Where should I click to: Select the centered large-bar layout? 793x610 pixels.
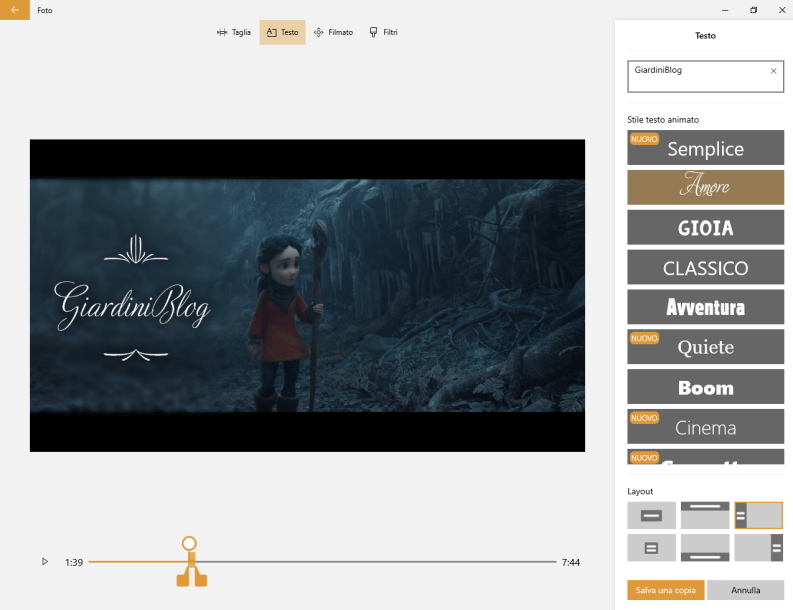click(651, 515)
